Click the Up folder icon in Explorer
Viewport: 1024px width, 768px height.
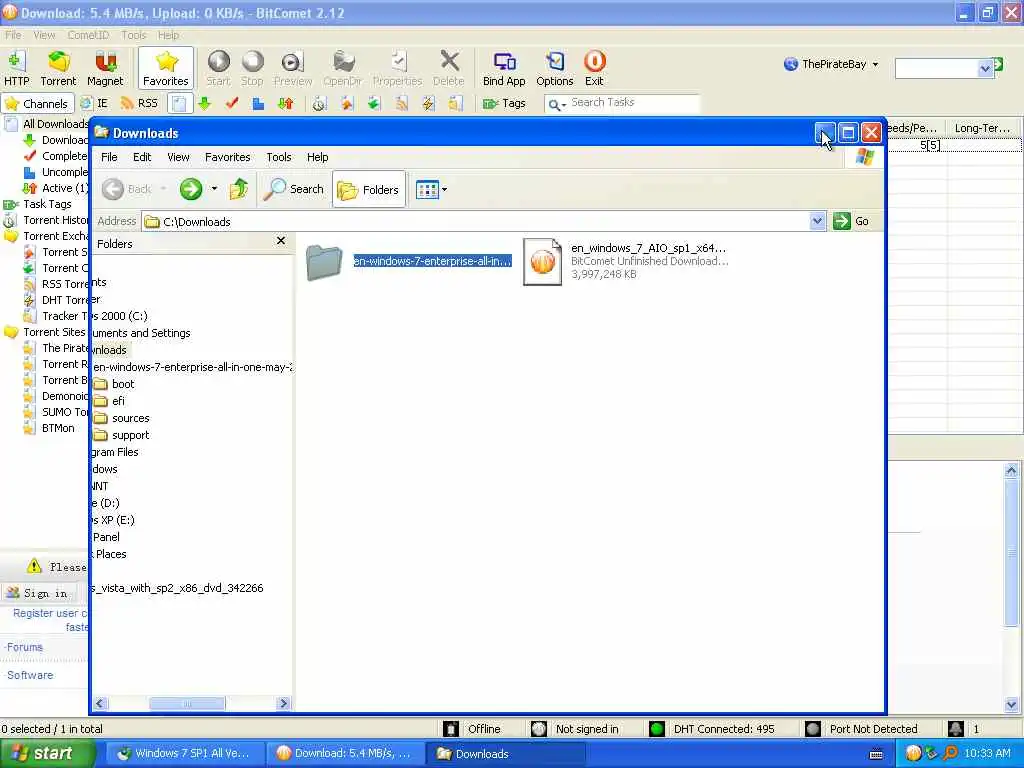(x=238, y=189)
